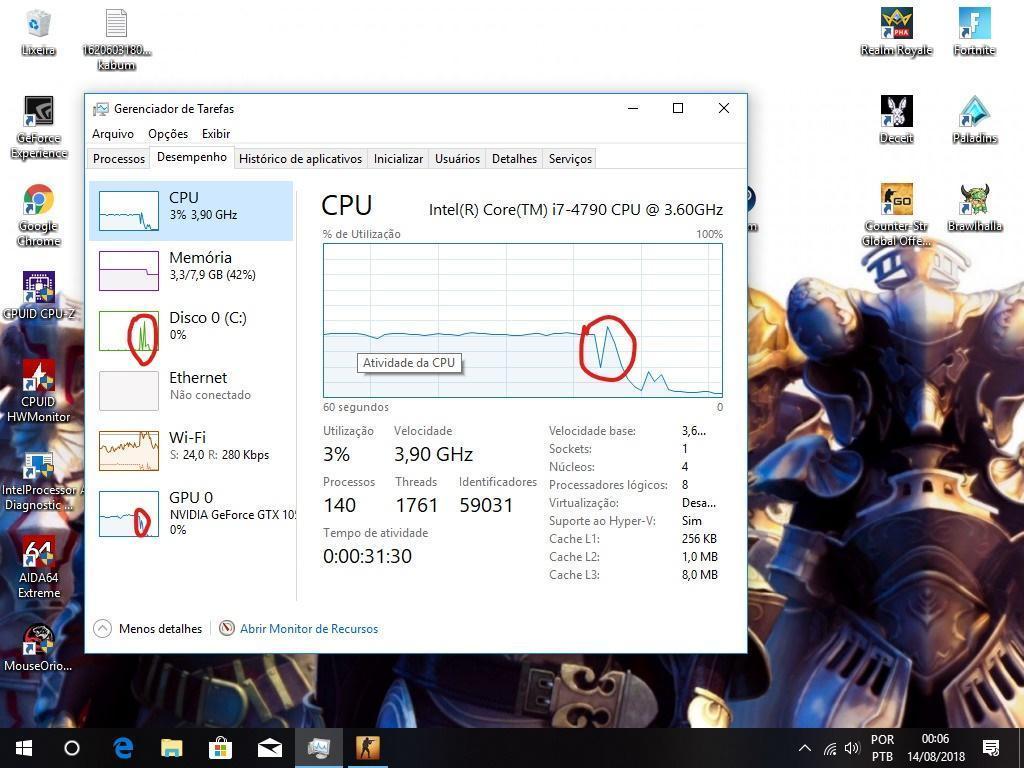Select Memória in the performance sidebar

point(191,270)
